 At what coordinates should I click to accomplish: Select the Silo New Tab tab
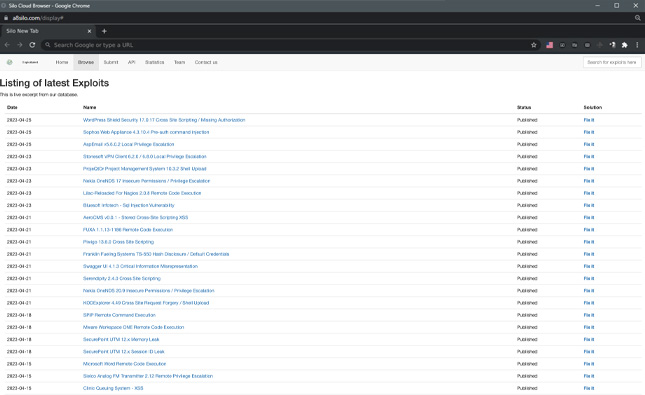[48, 31]
